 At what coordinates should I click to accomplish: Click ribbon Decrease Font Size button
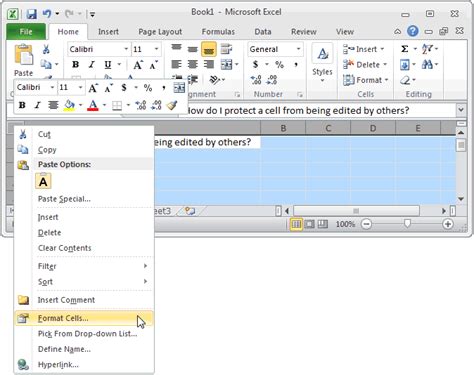point(154,65)
